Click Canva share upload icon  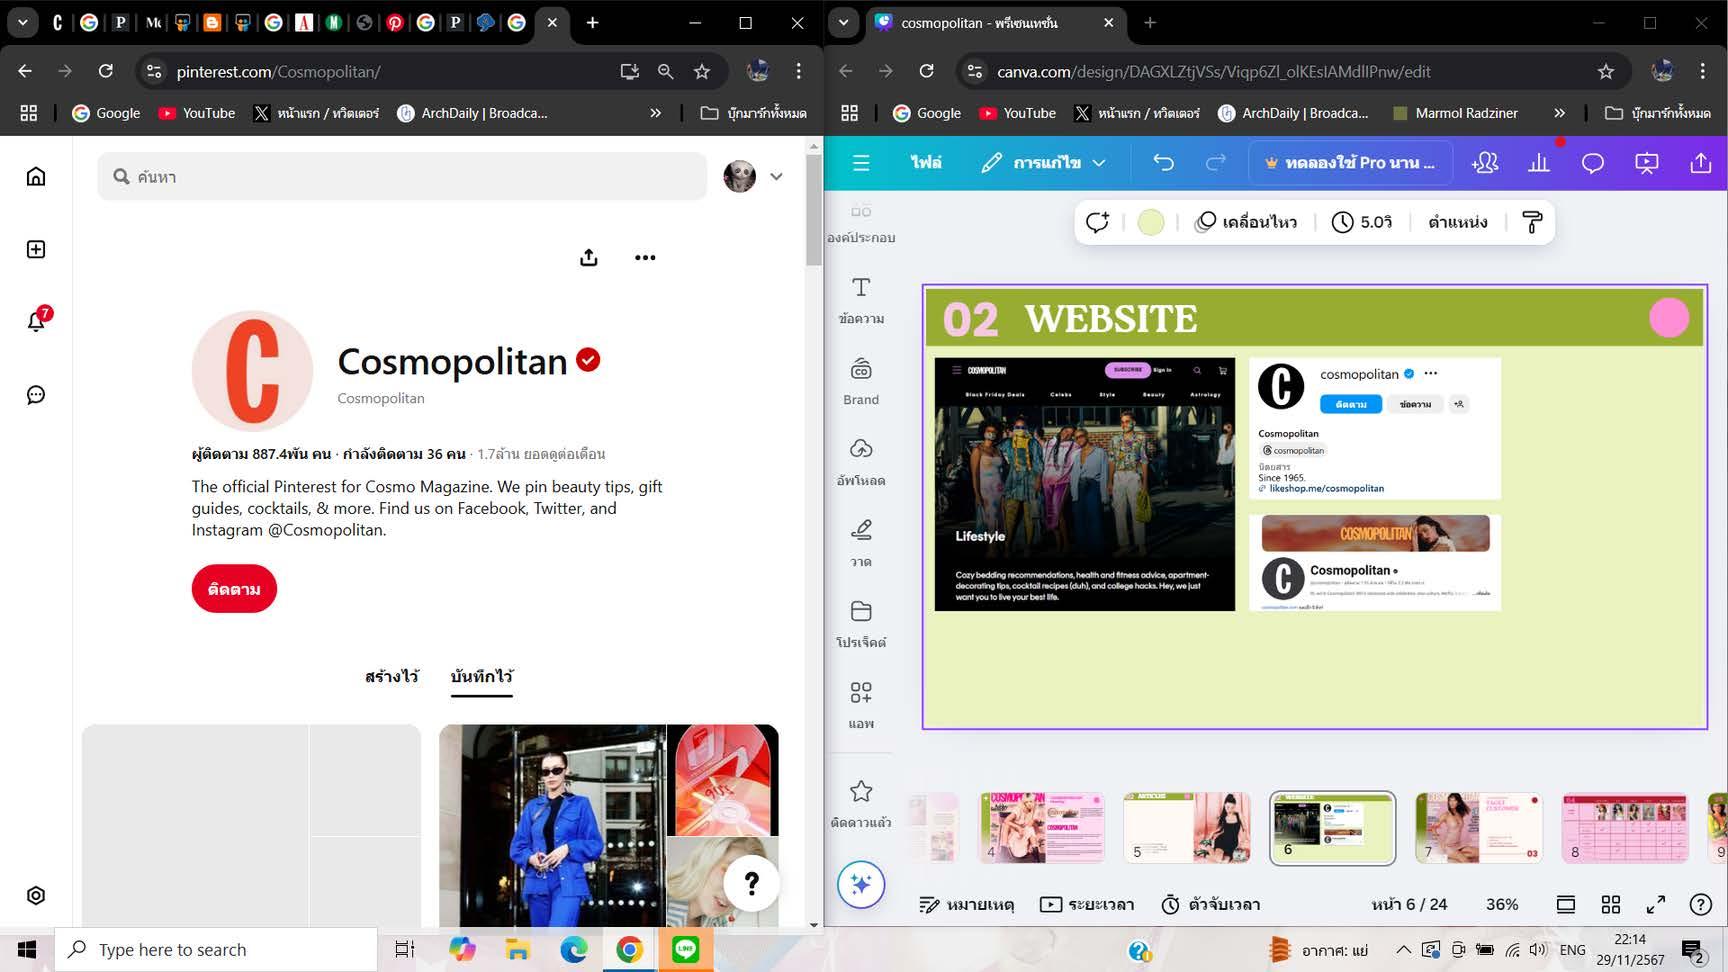pyautogui.click(x=1701, y=163)
